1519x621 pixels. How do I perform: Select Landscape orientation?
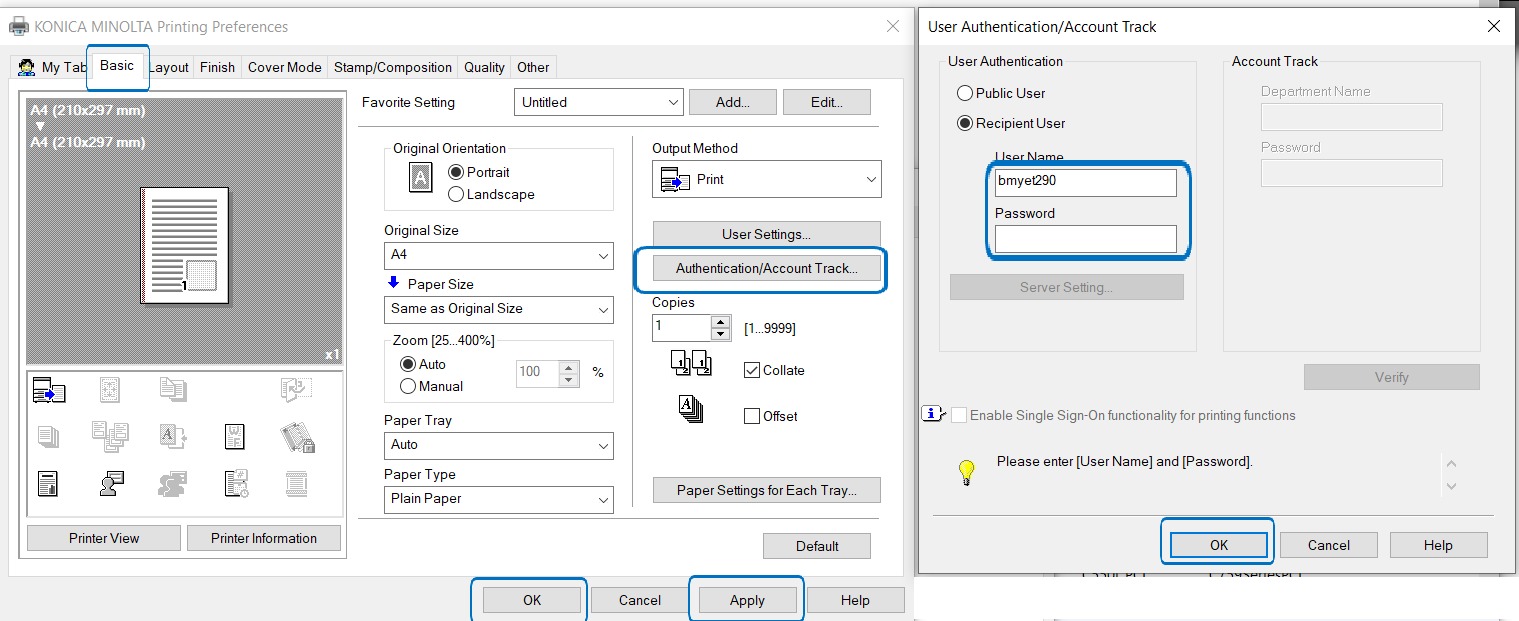(x=459, y=195)
